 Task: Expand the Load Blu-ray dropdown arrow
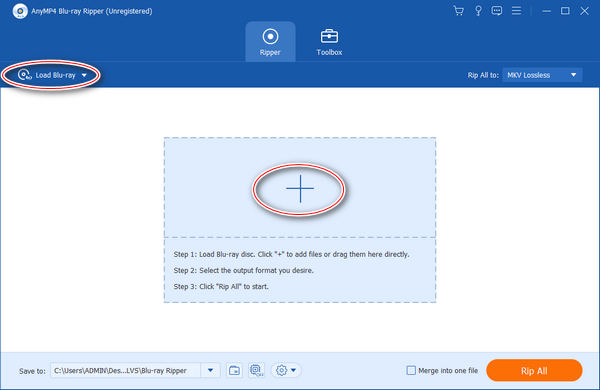(84, 75)
